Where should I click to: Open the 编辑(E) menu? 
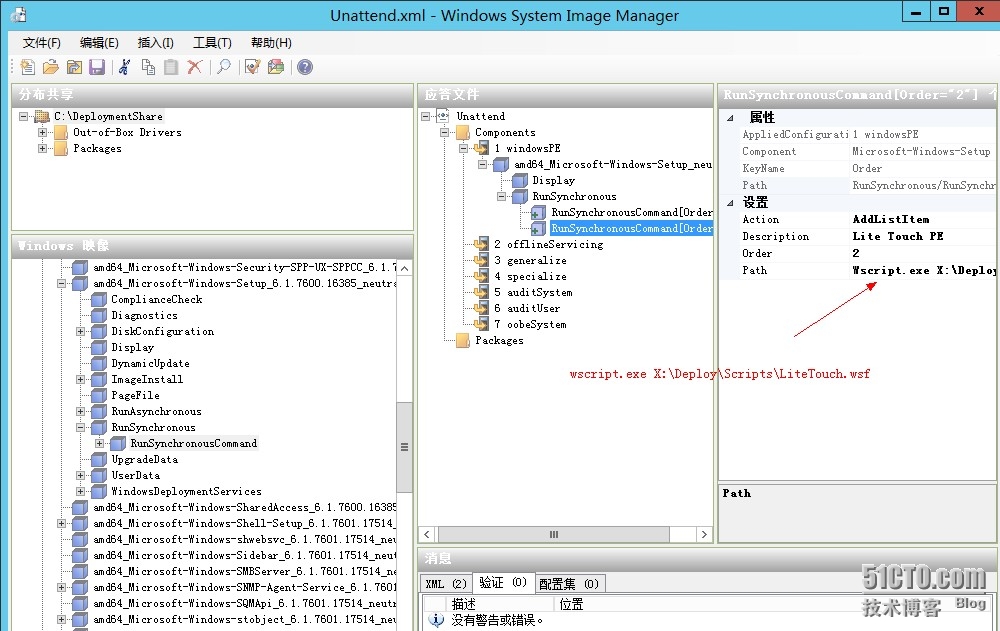click(99, 43)
